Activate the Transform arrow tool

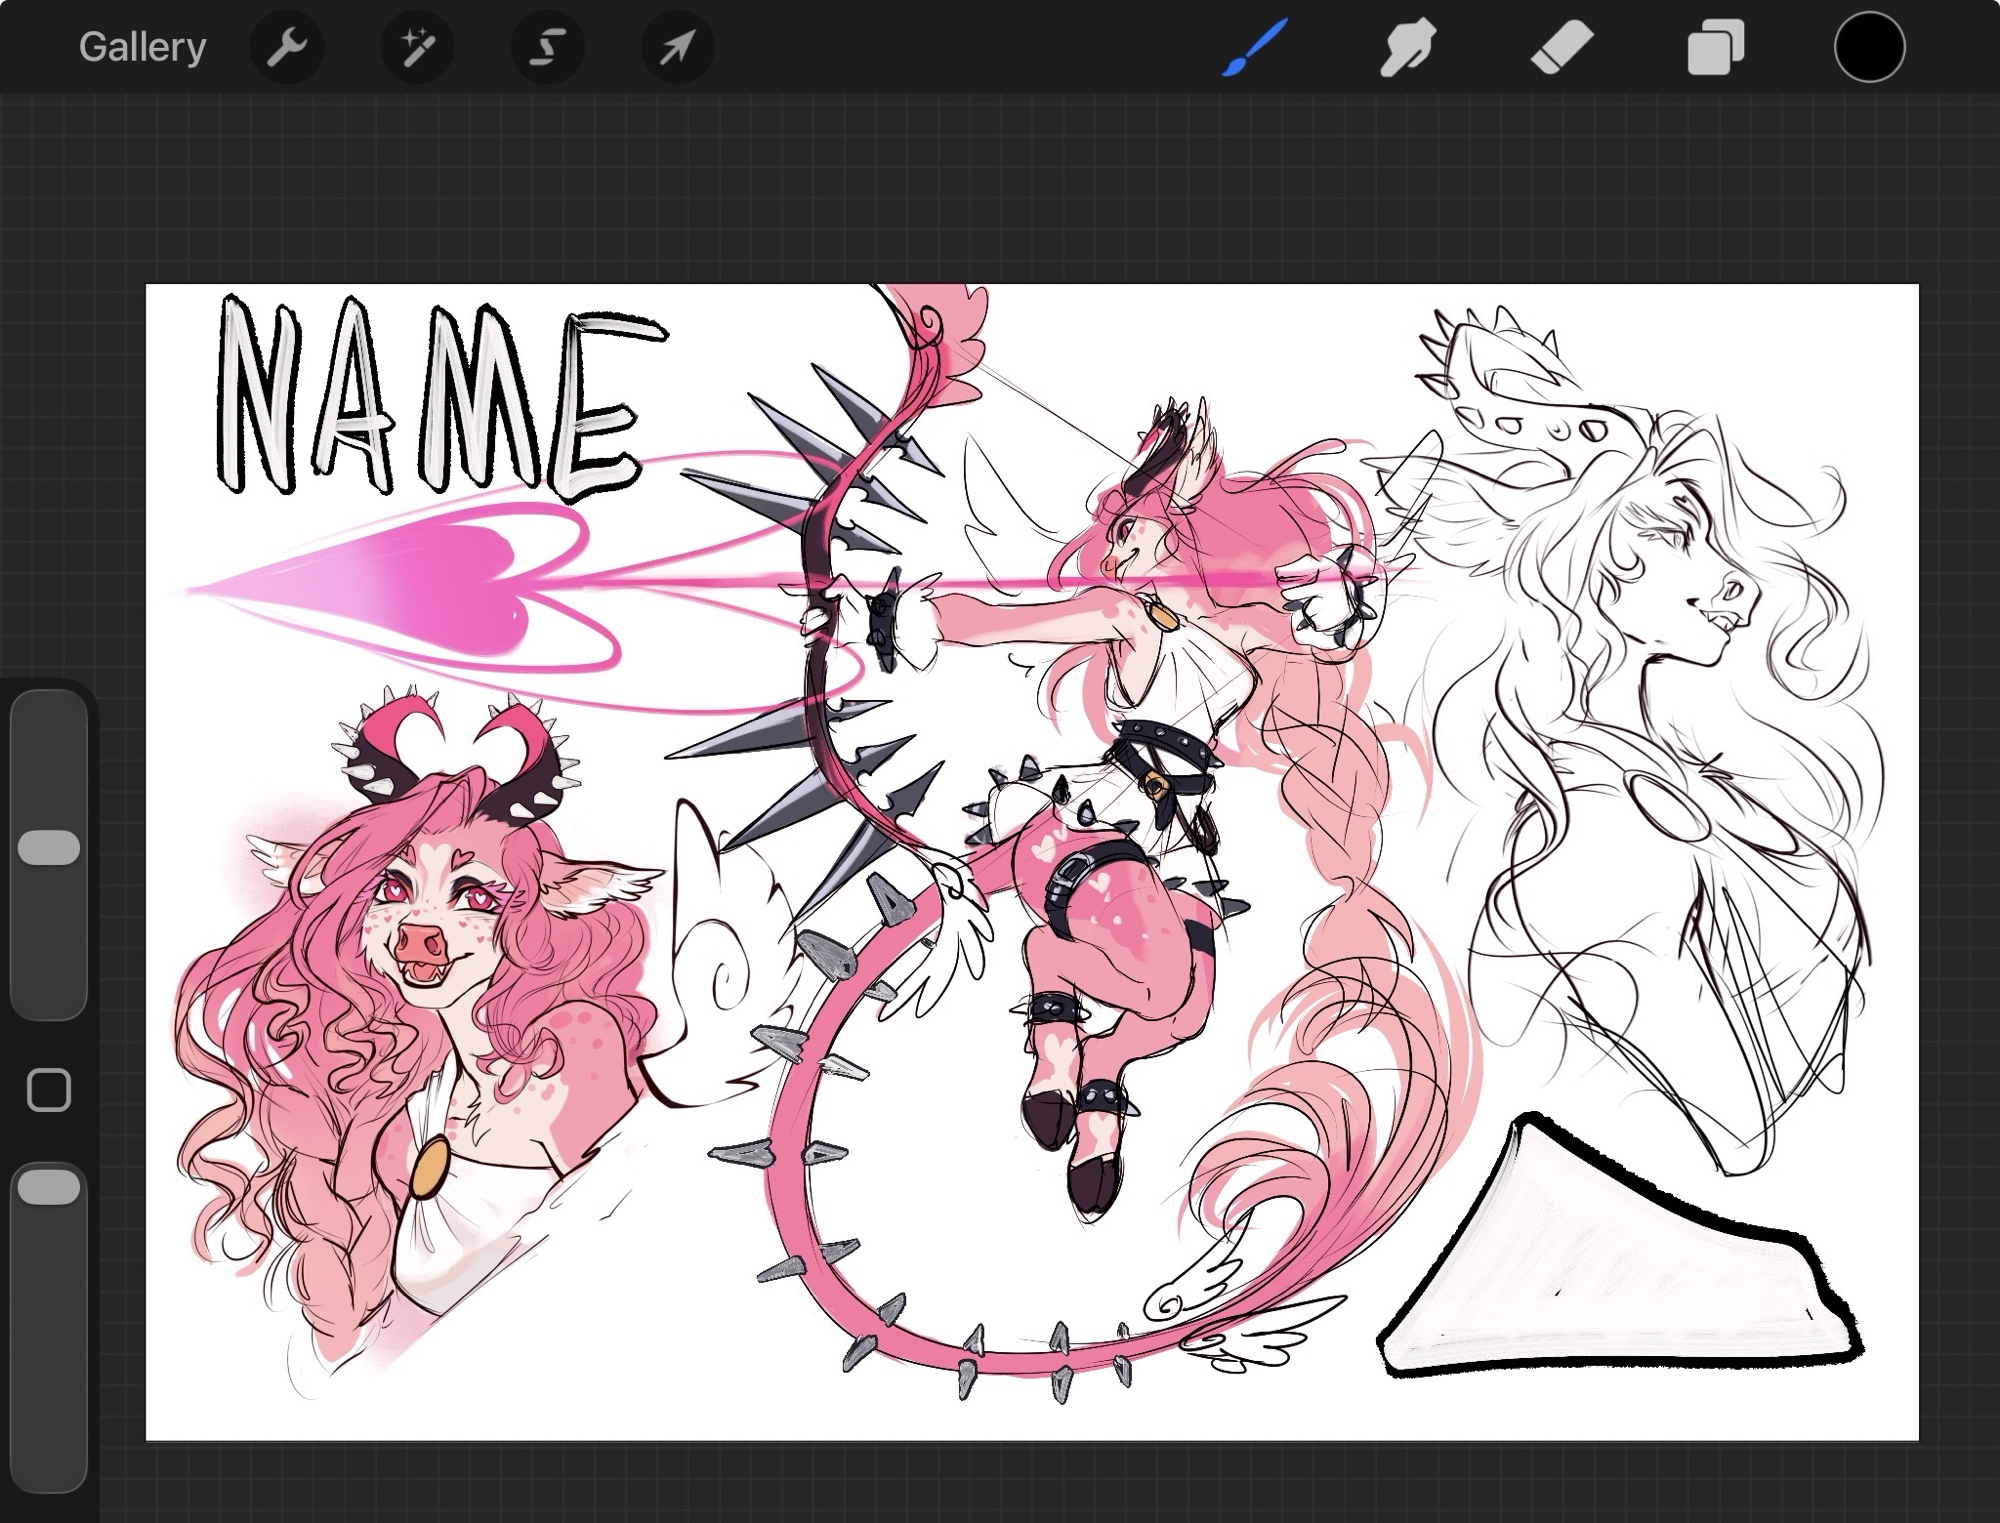[677, 47]
